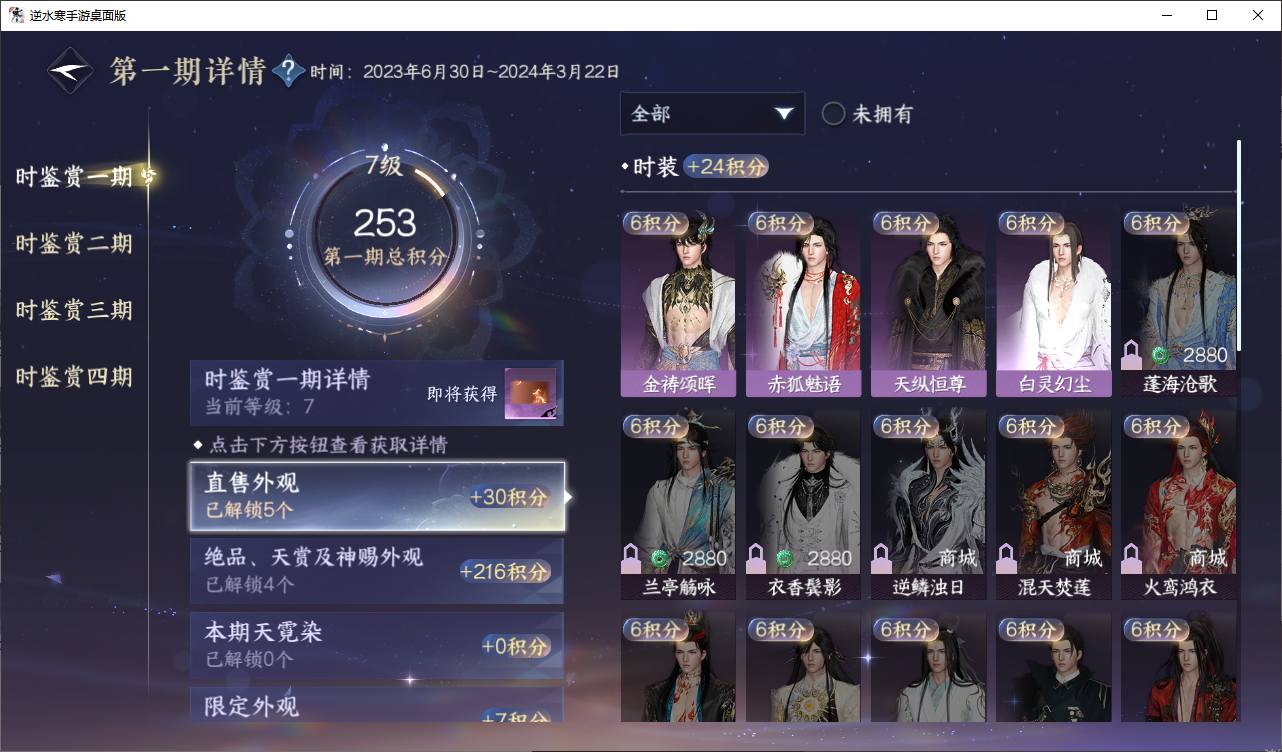Switch to 时鉴赏二期 tab
This screenshot has width=1282, height=752.
click(74, 244)
